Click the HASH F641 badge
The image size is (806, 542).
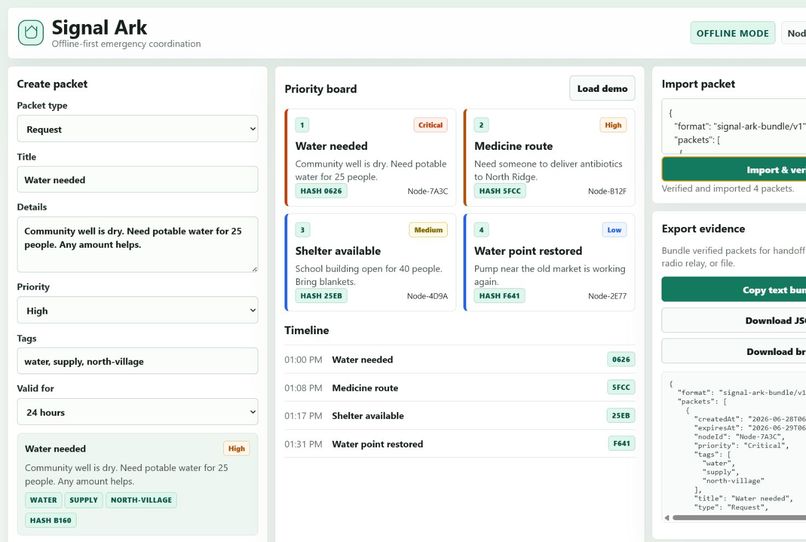500,296
